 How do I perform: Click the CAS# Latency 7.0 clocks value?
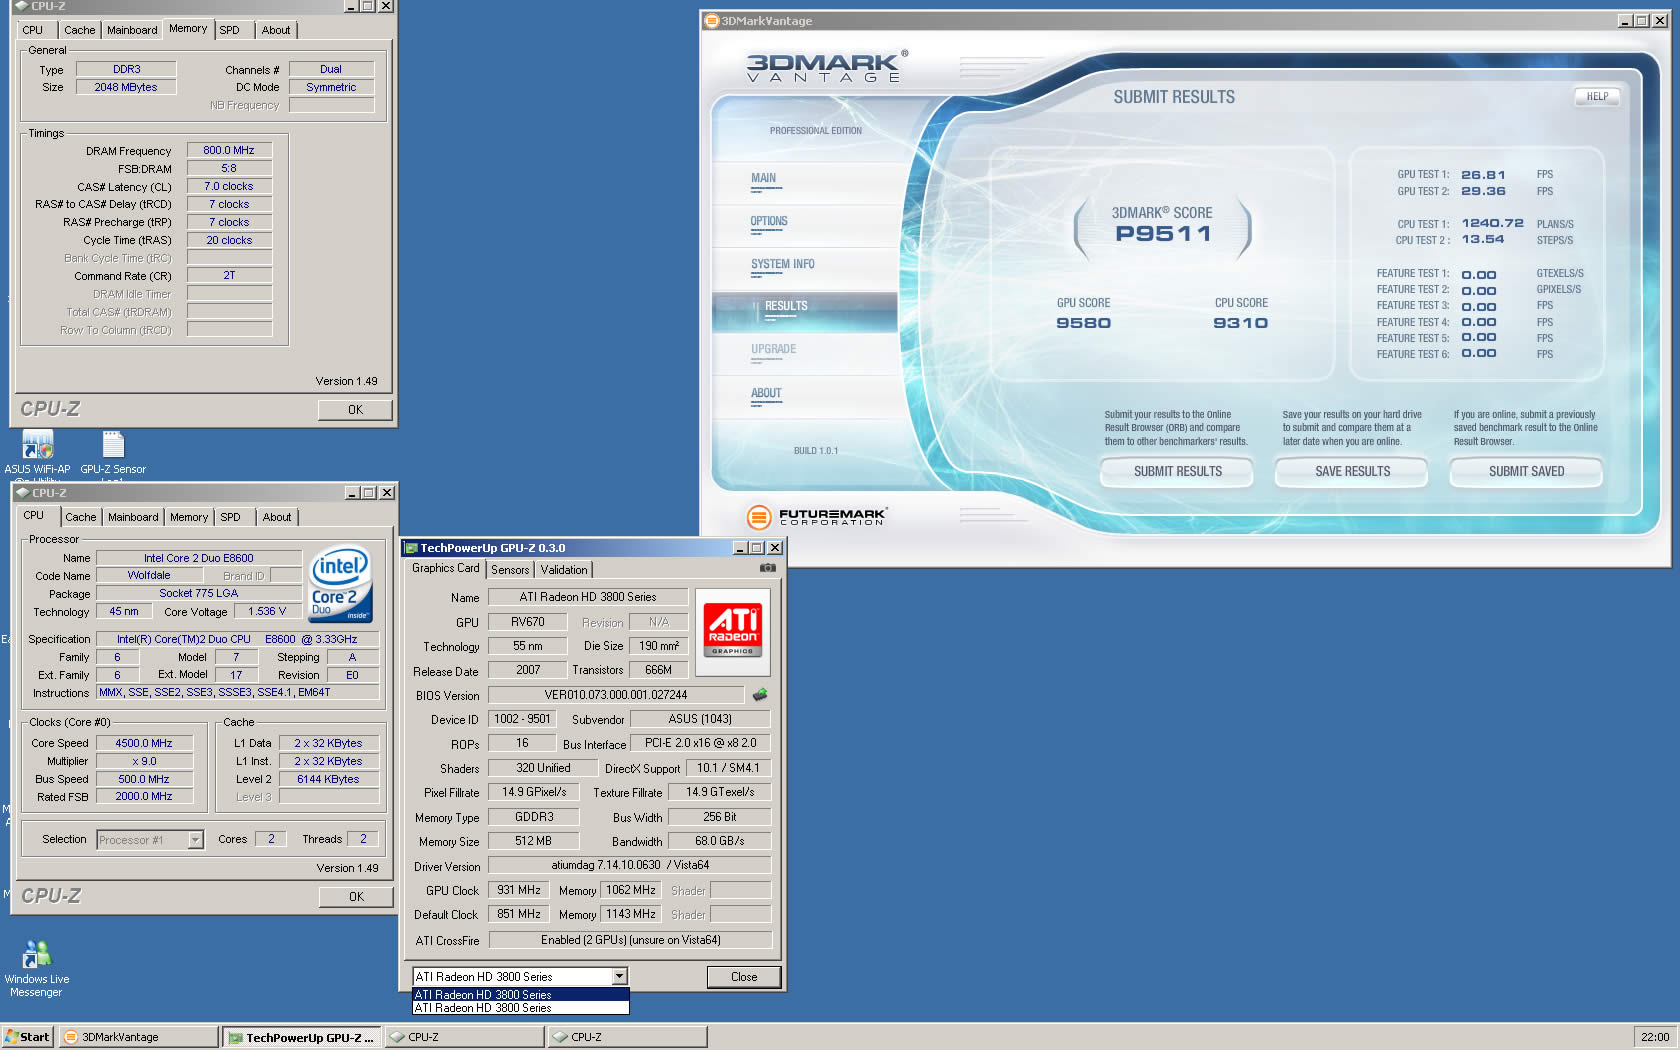229,186
